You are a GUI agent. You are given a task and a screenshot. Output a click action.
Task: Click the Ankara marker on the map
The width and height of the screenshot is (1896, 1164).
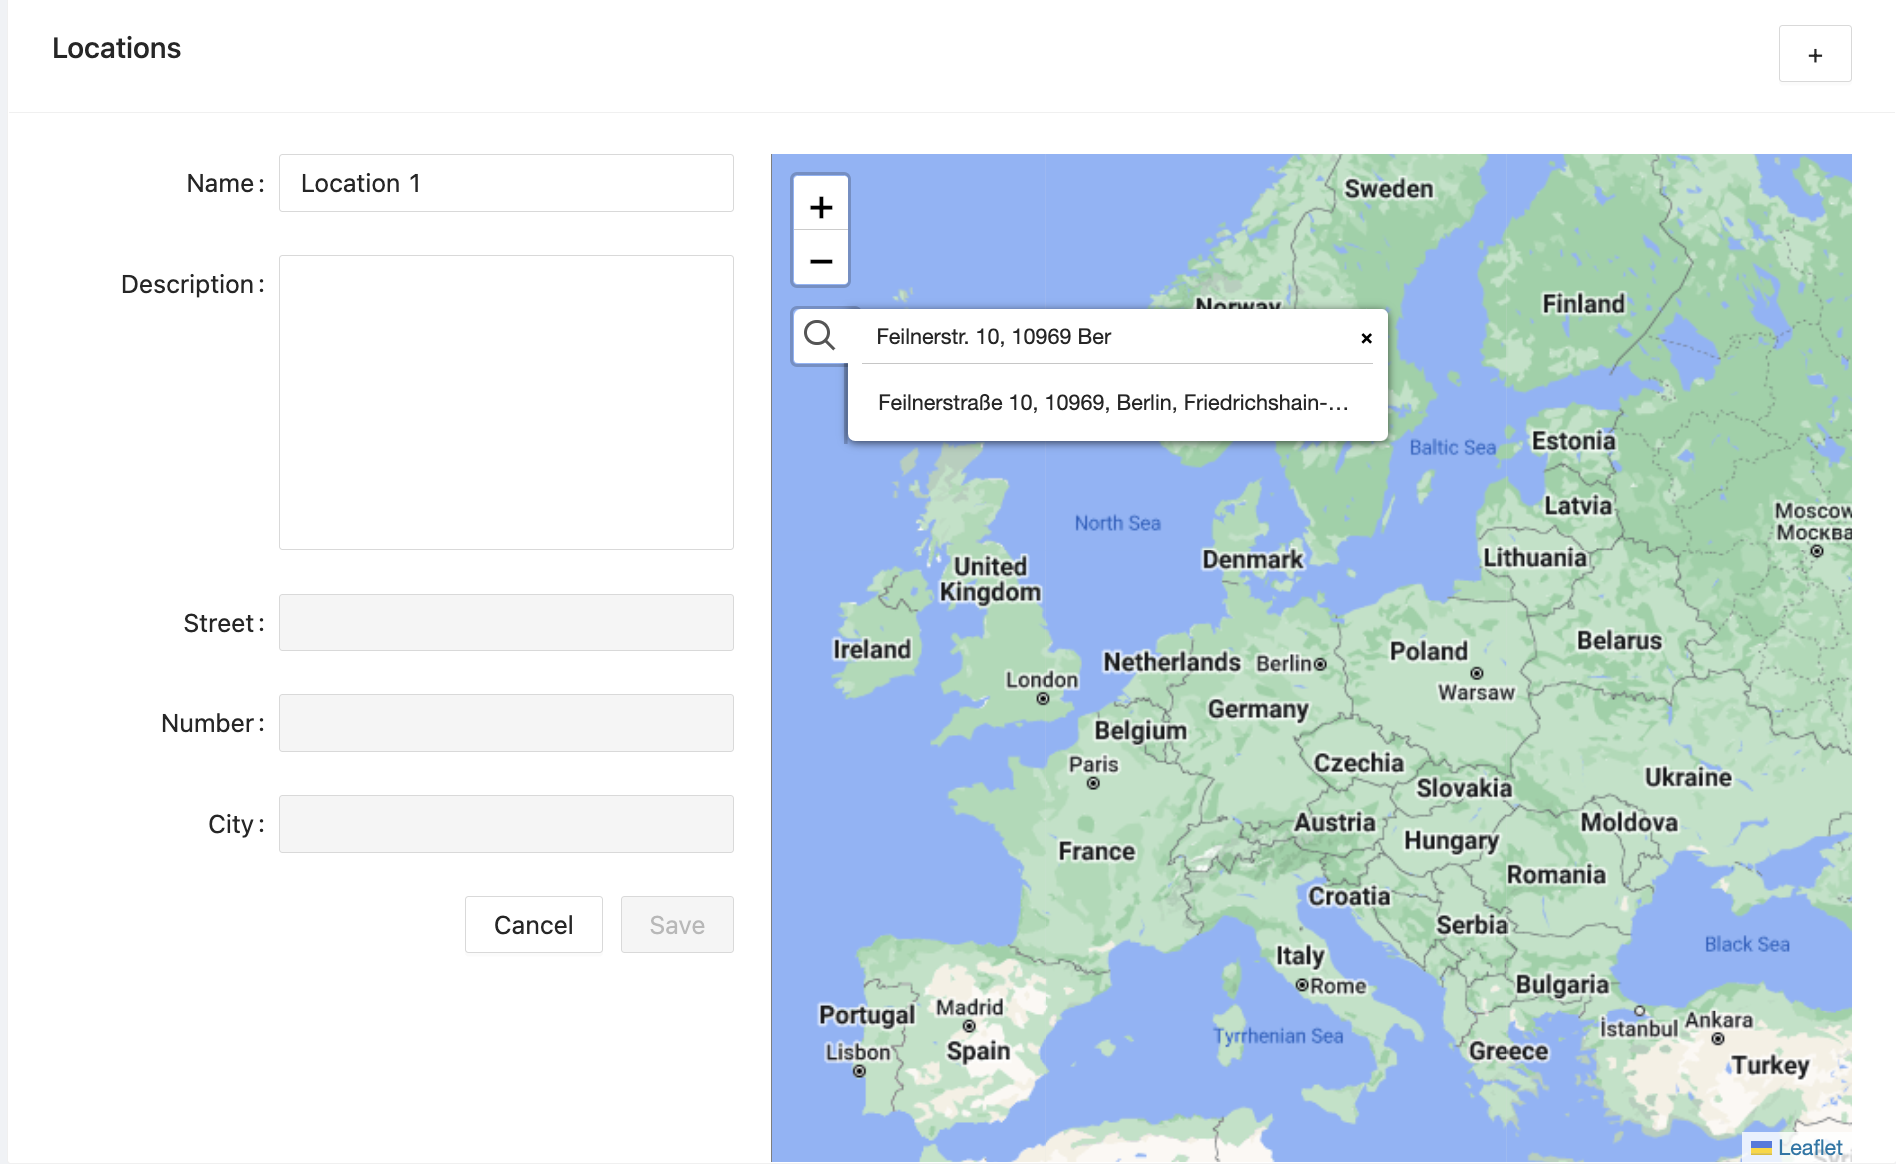pos(1718,1039)
